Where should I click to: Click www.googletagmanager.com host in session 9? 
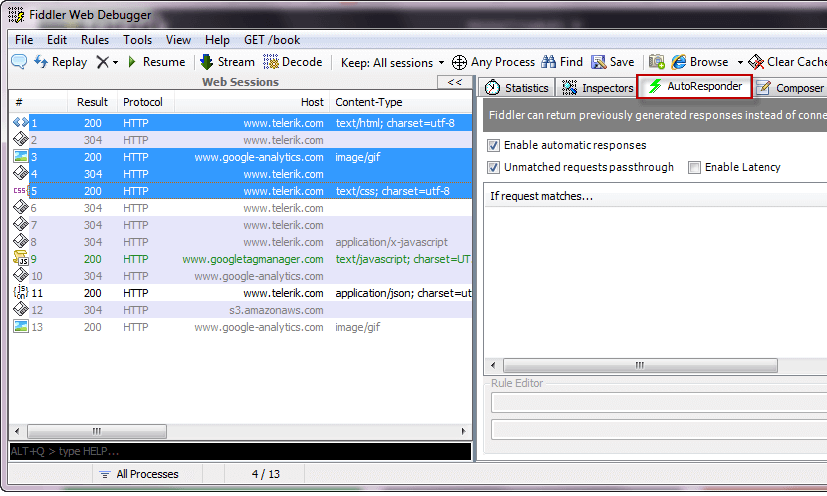pyautogui.click(x=253, y=259)
